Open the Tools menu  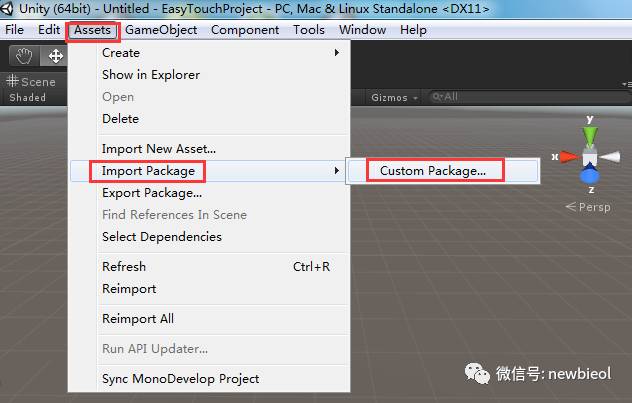coord(309,30)
